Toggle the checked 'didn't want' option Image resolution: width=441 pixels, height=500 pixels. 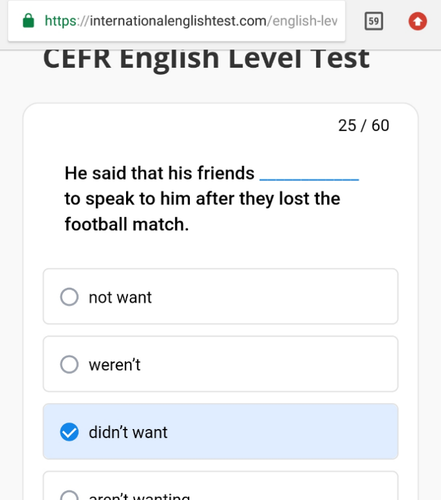[x=69, y=432]
